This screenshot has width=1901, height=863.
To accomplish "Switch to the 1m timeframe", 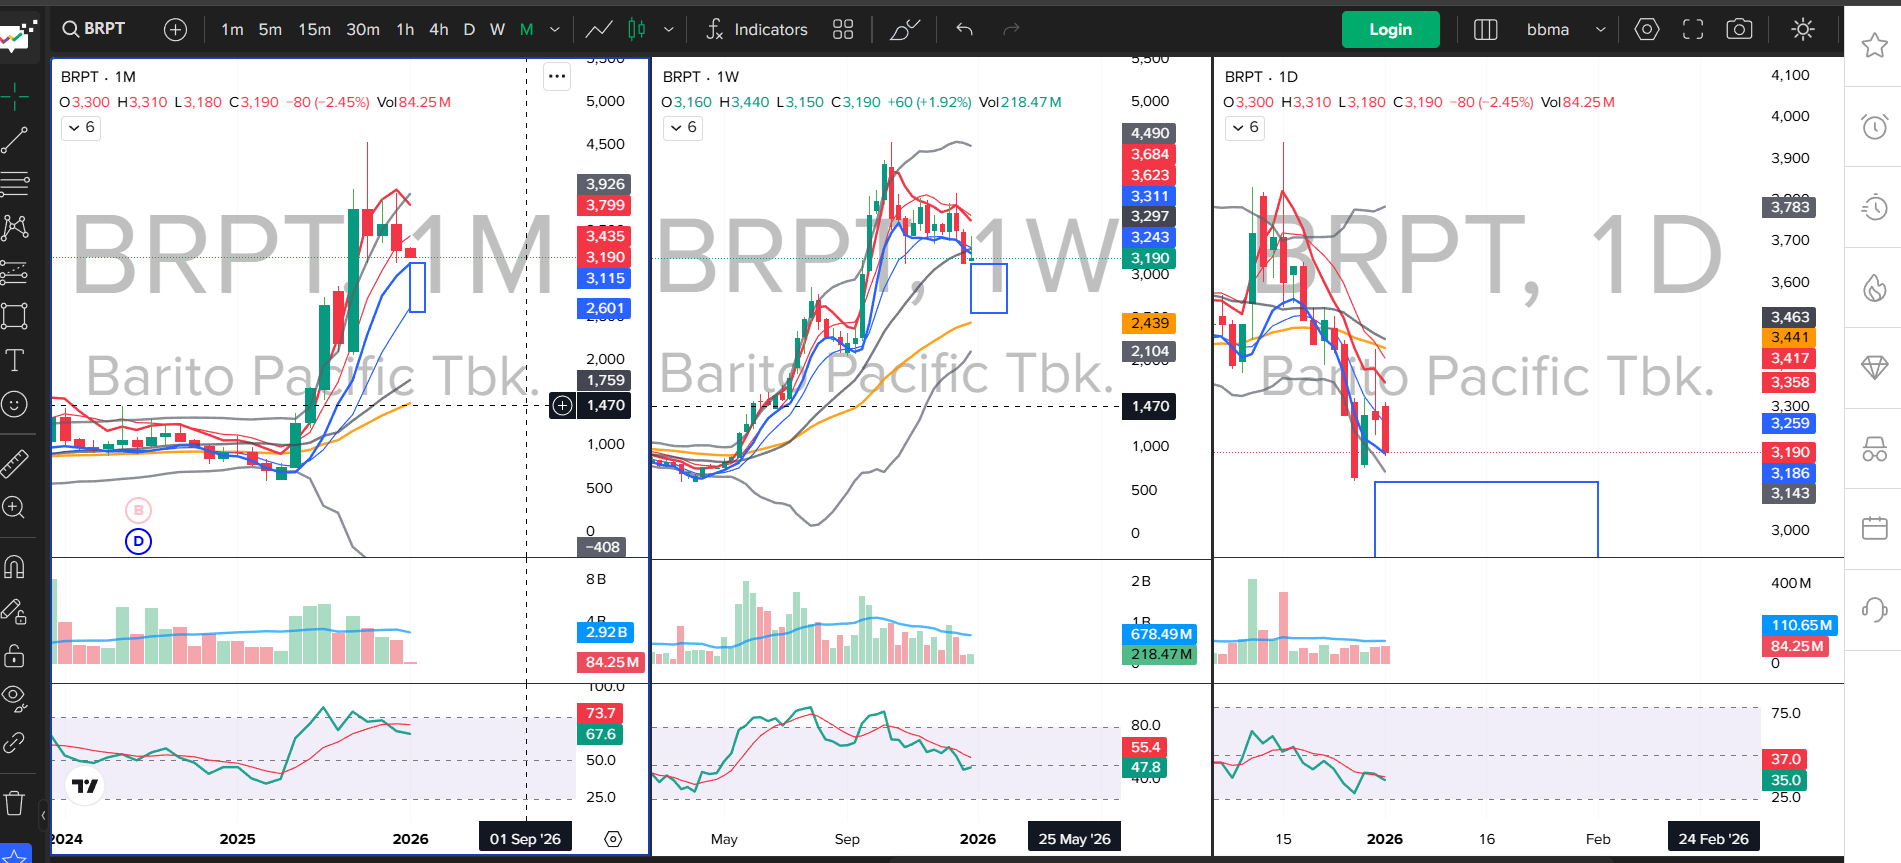I will [232, 29].
